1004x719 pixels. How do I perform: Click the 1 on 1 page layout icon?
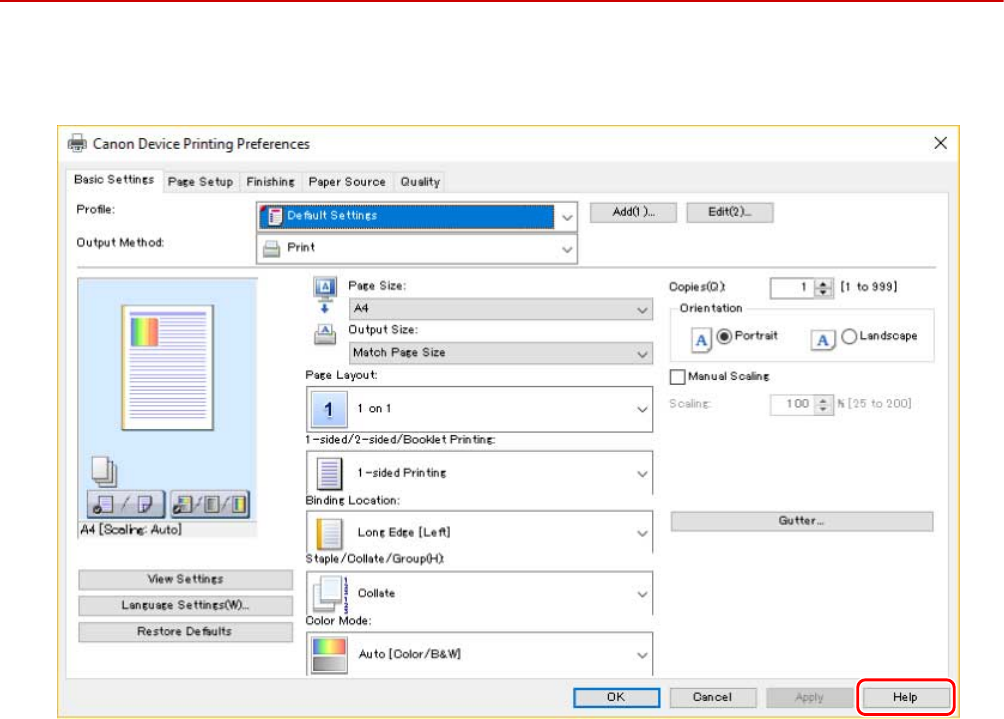click(328, 409)
